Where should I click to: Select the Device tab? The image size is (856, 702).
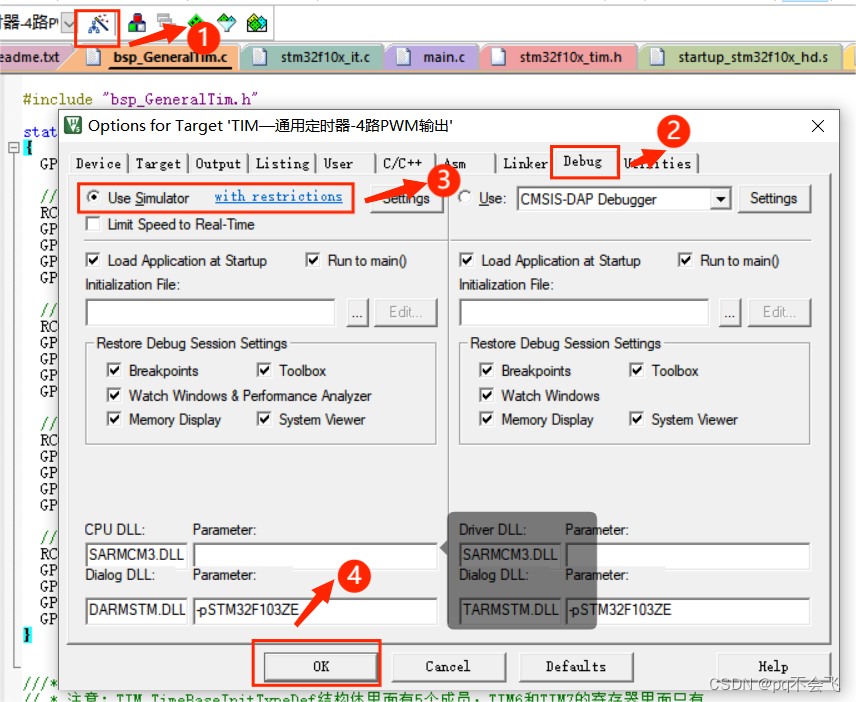(x=98, y=164)
